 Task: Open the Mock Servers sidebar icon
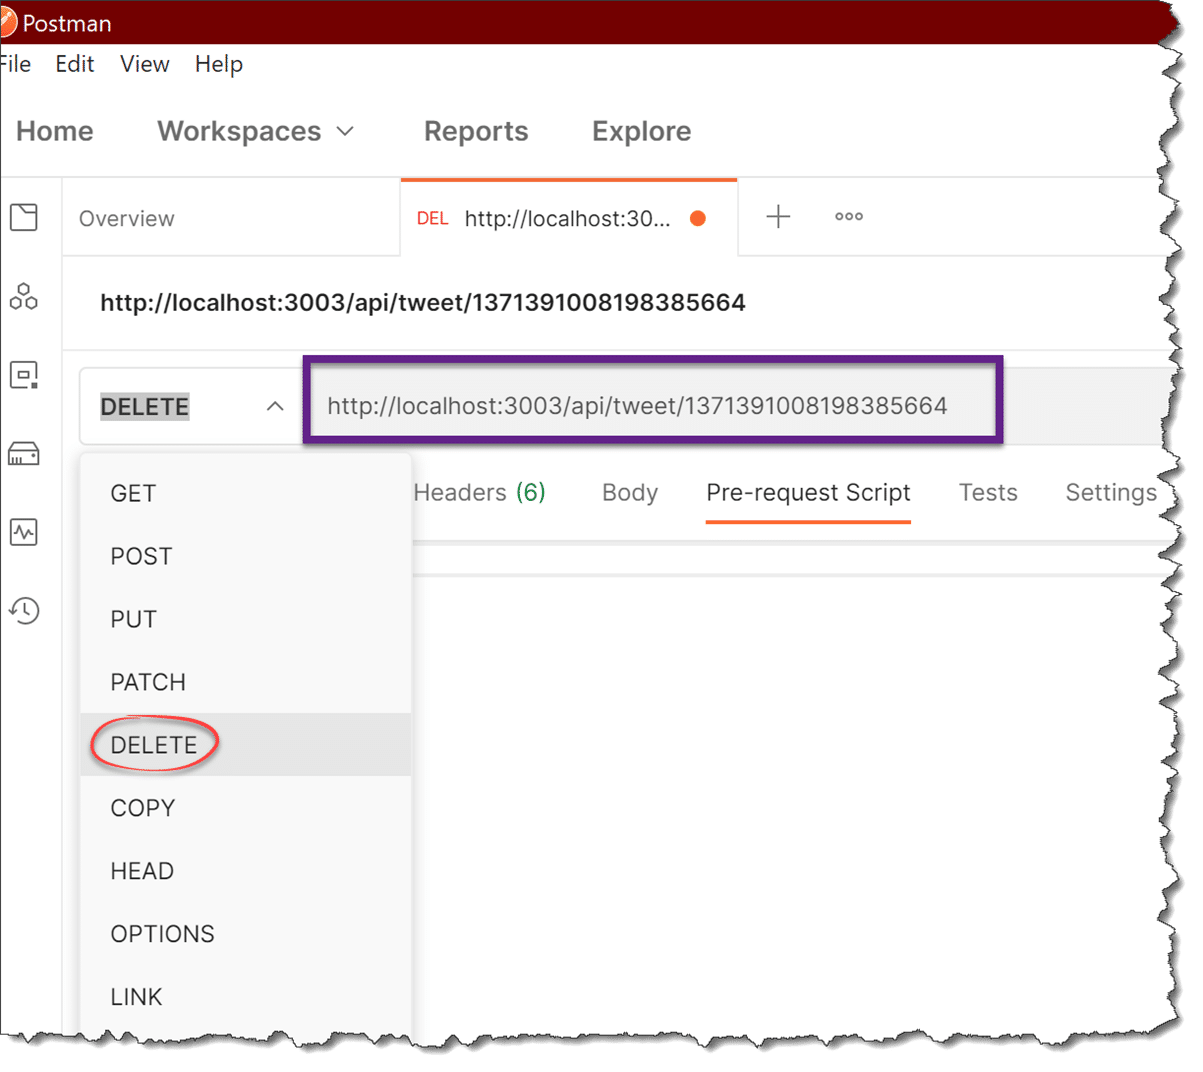pyautogui.click(x=24, y=454)
